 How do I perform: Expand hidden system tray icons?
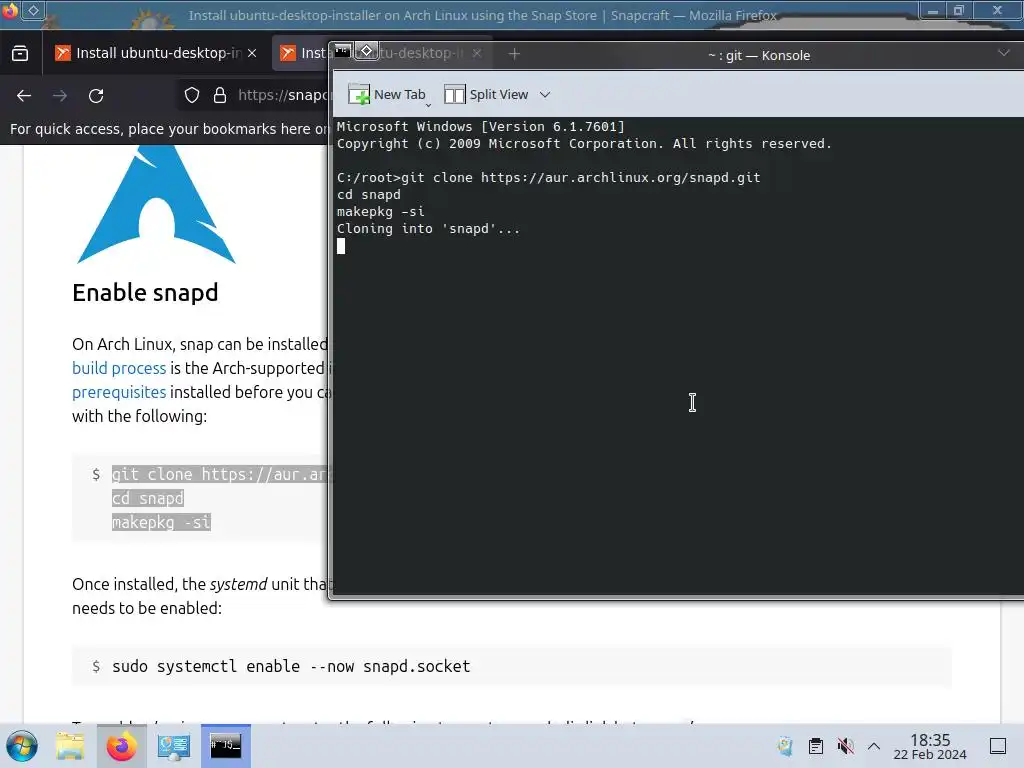click(874, 746)
